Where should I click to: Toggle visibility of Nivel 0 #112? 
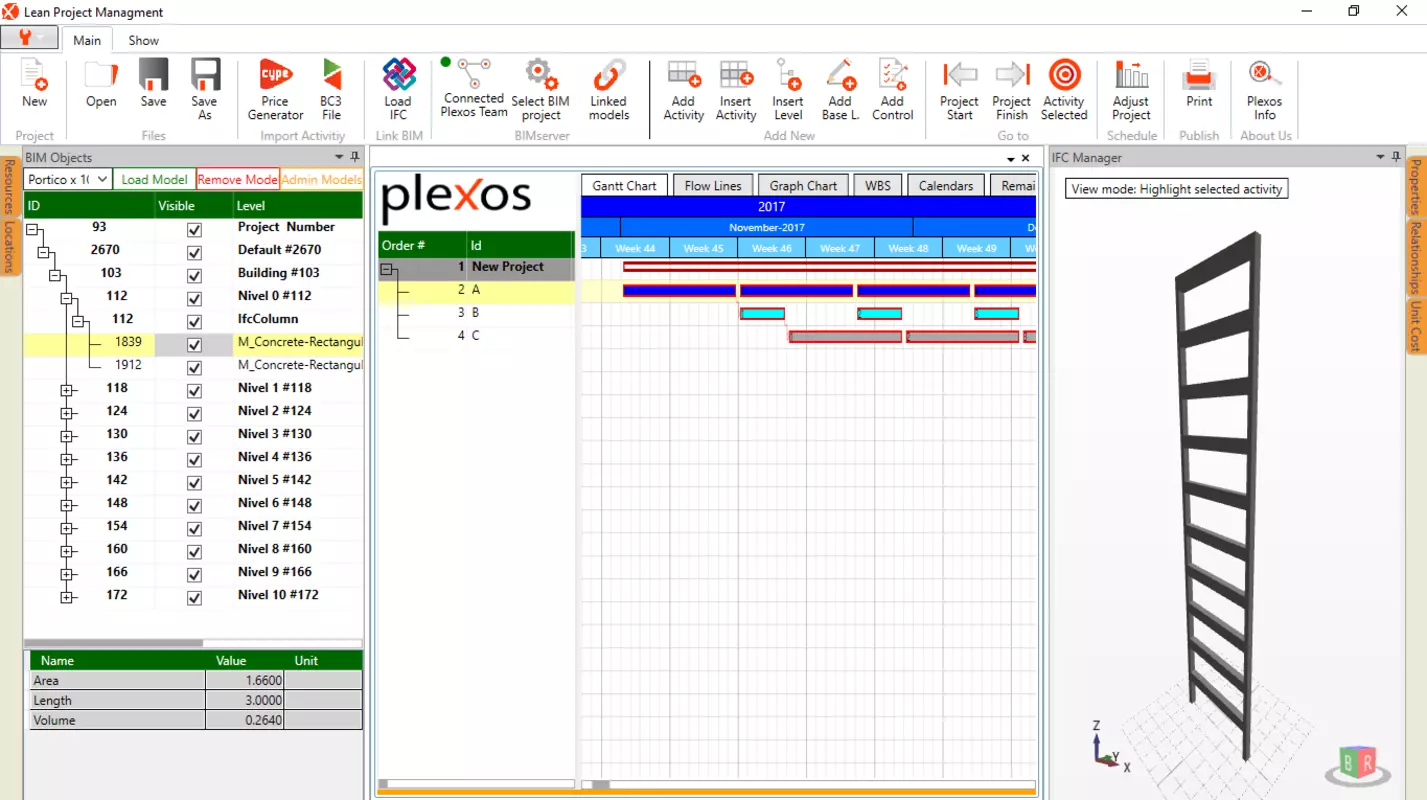194,299
